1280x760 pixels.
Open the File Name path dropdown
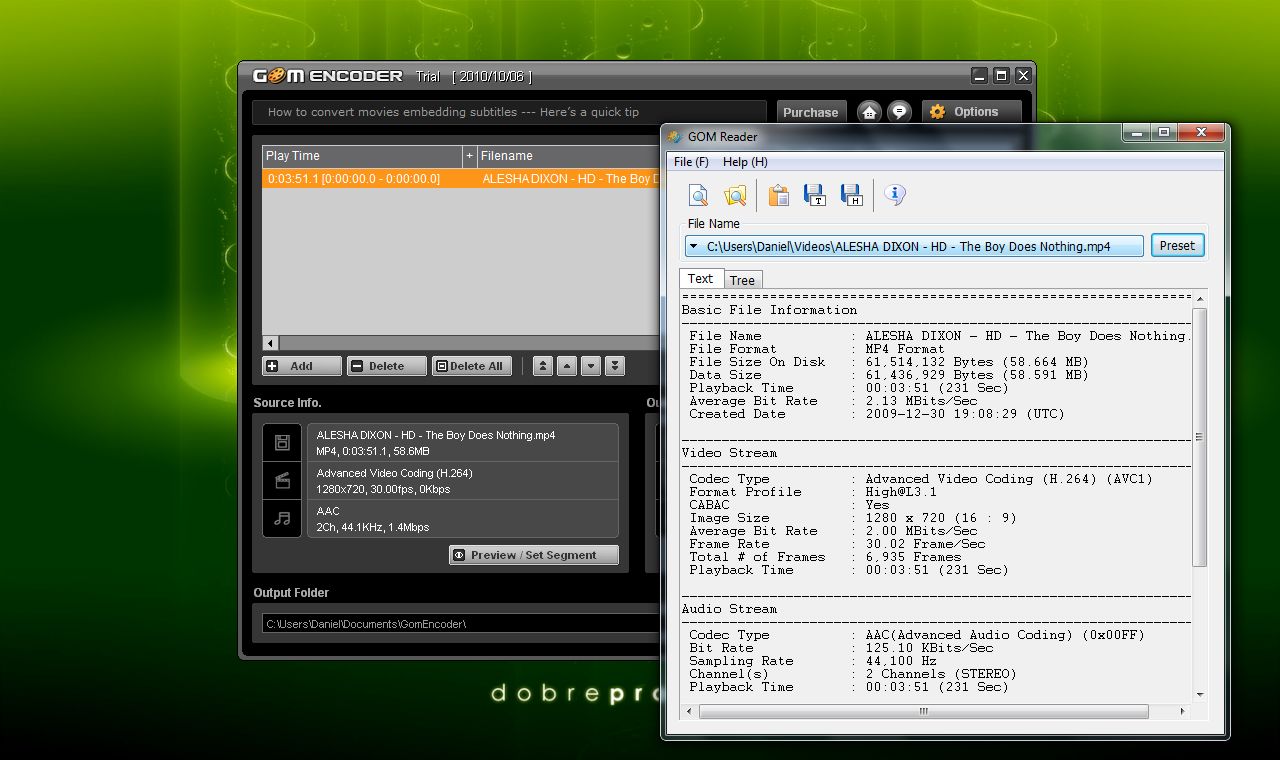pos(692,246)
